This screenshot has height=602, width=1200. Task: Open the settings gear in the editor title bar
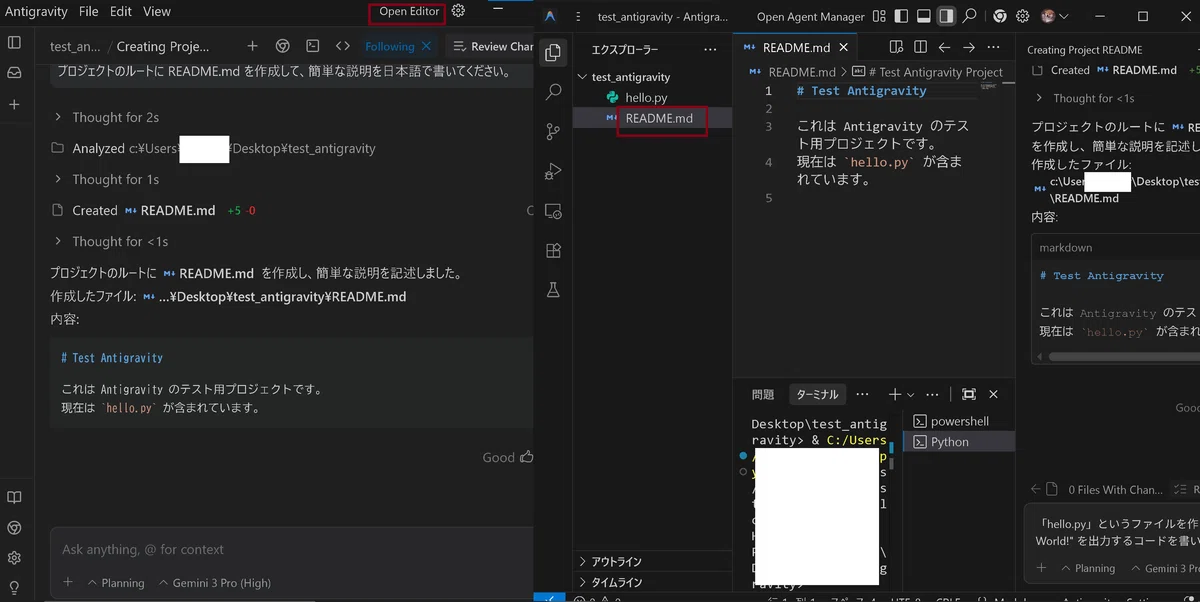(1023, 16)
